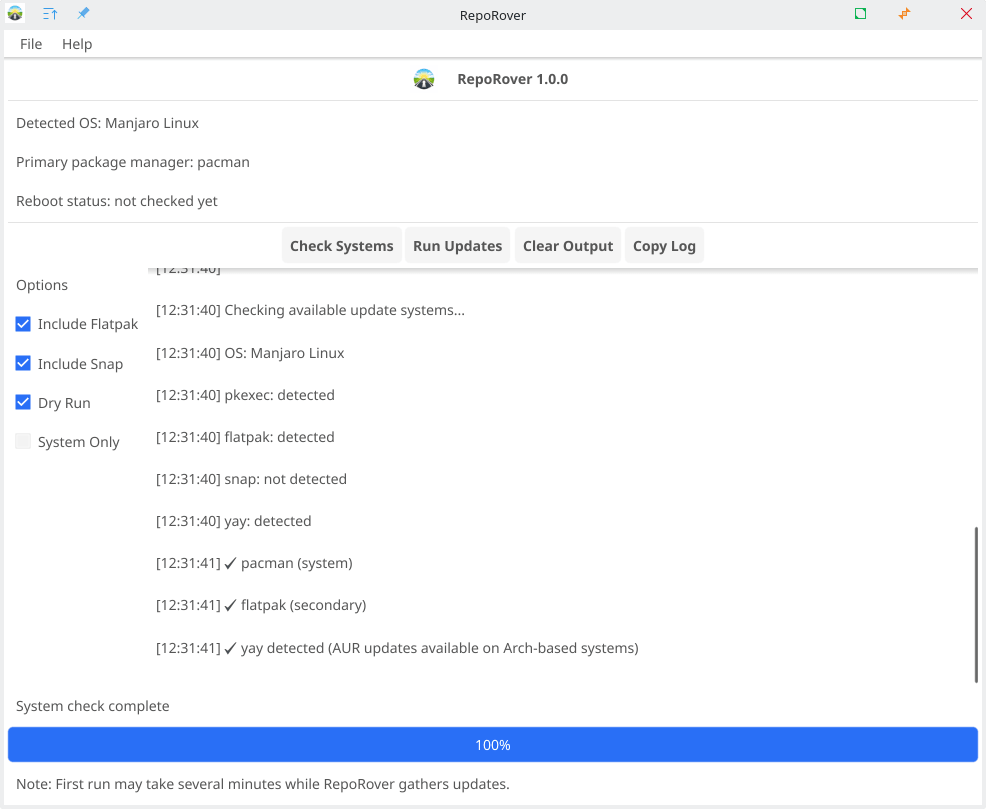Viewport: 986px width, 809px height.
Task: Open the Help menu
Action: click(77, 44)
